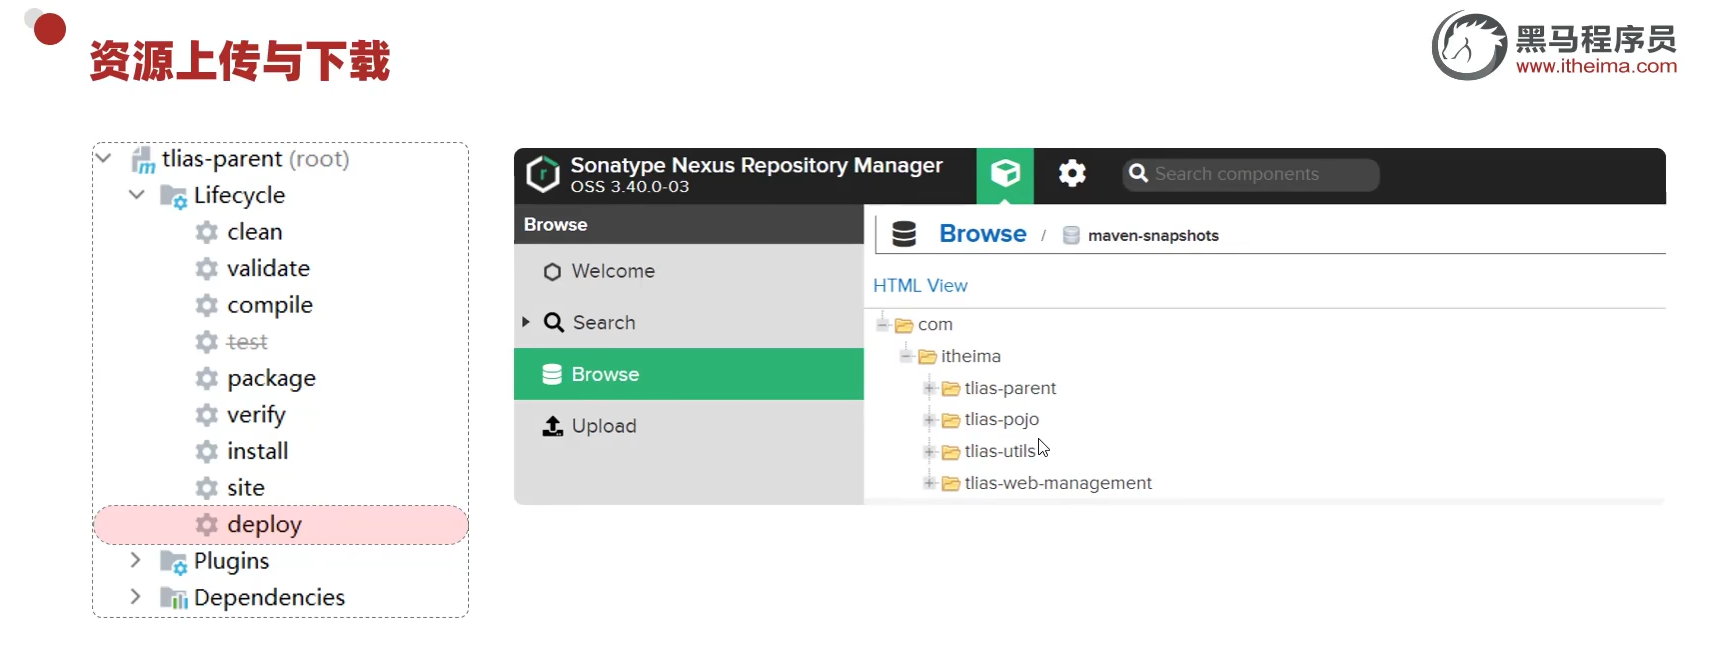
Task: Select tlias-parent (root) Maven project
Action: pyautogui.click(x=255, y=159)
